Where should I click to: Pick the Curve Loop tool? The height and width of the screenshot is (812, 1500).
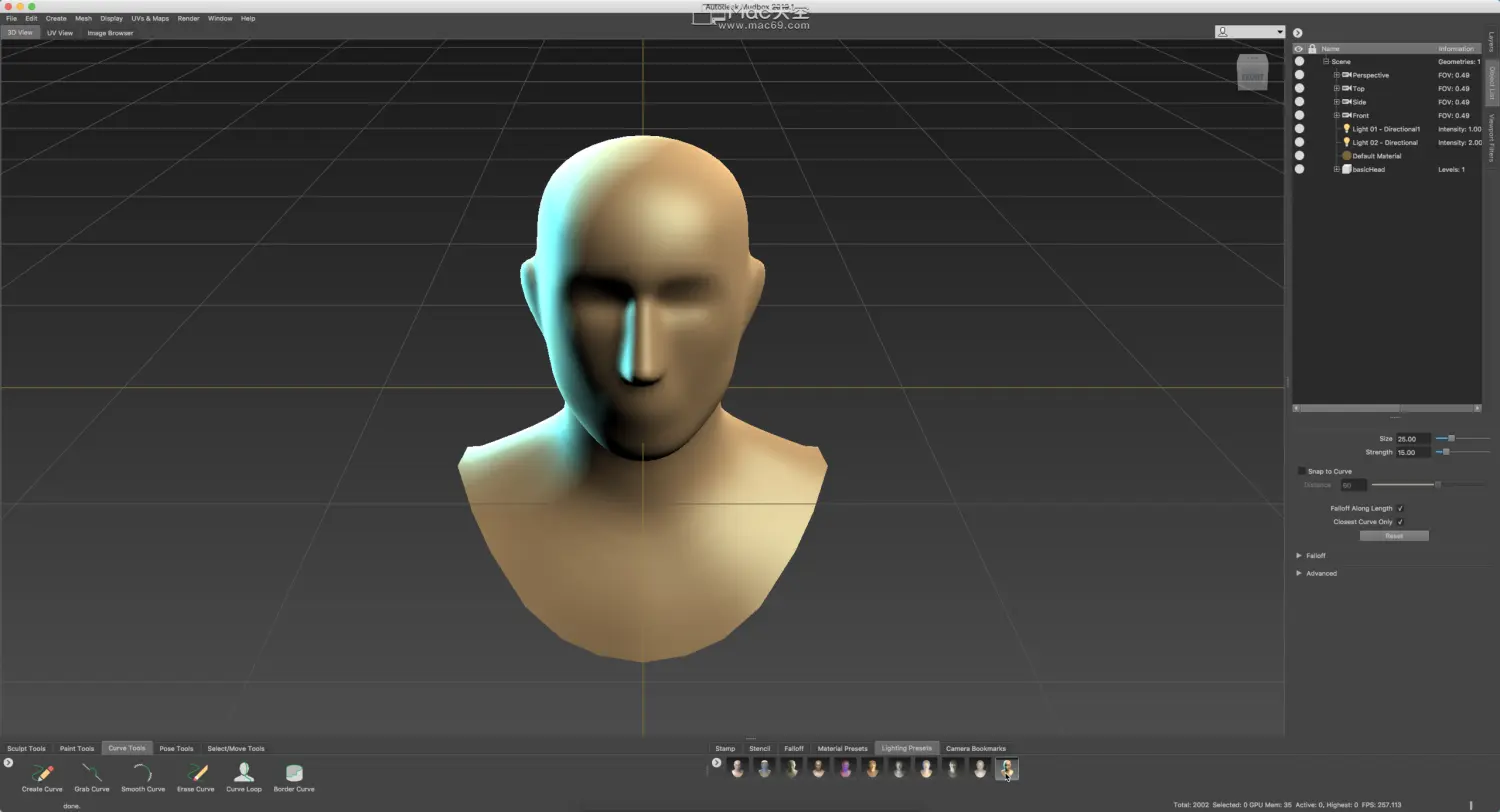(244, 773)
